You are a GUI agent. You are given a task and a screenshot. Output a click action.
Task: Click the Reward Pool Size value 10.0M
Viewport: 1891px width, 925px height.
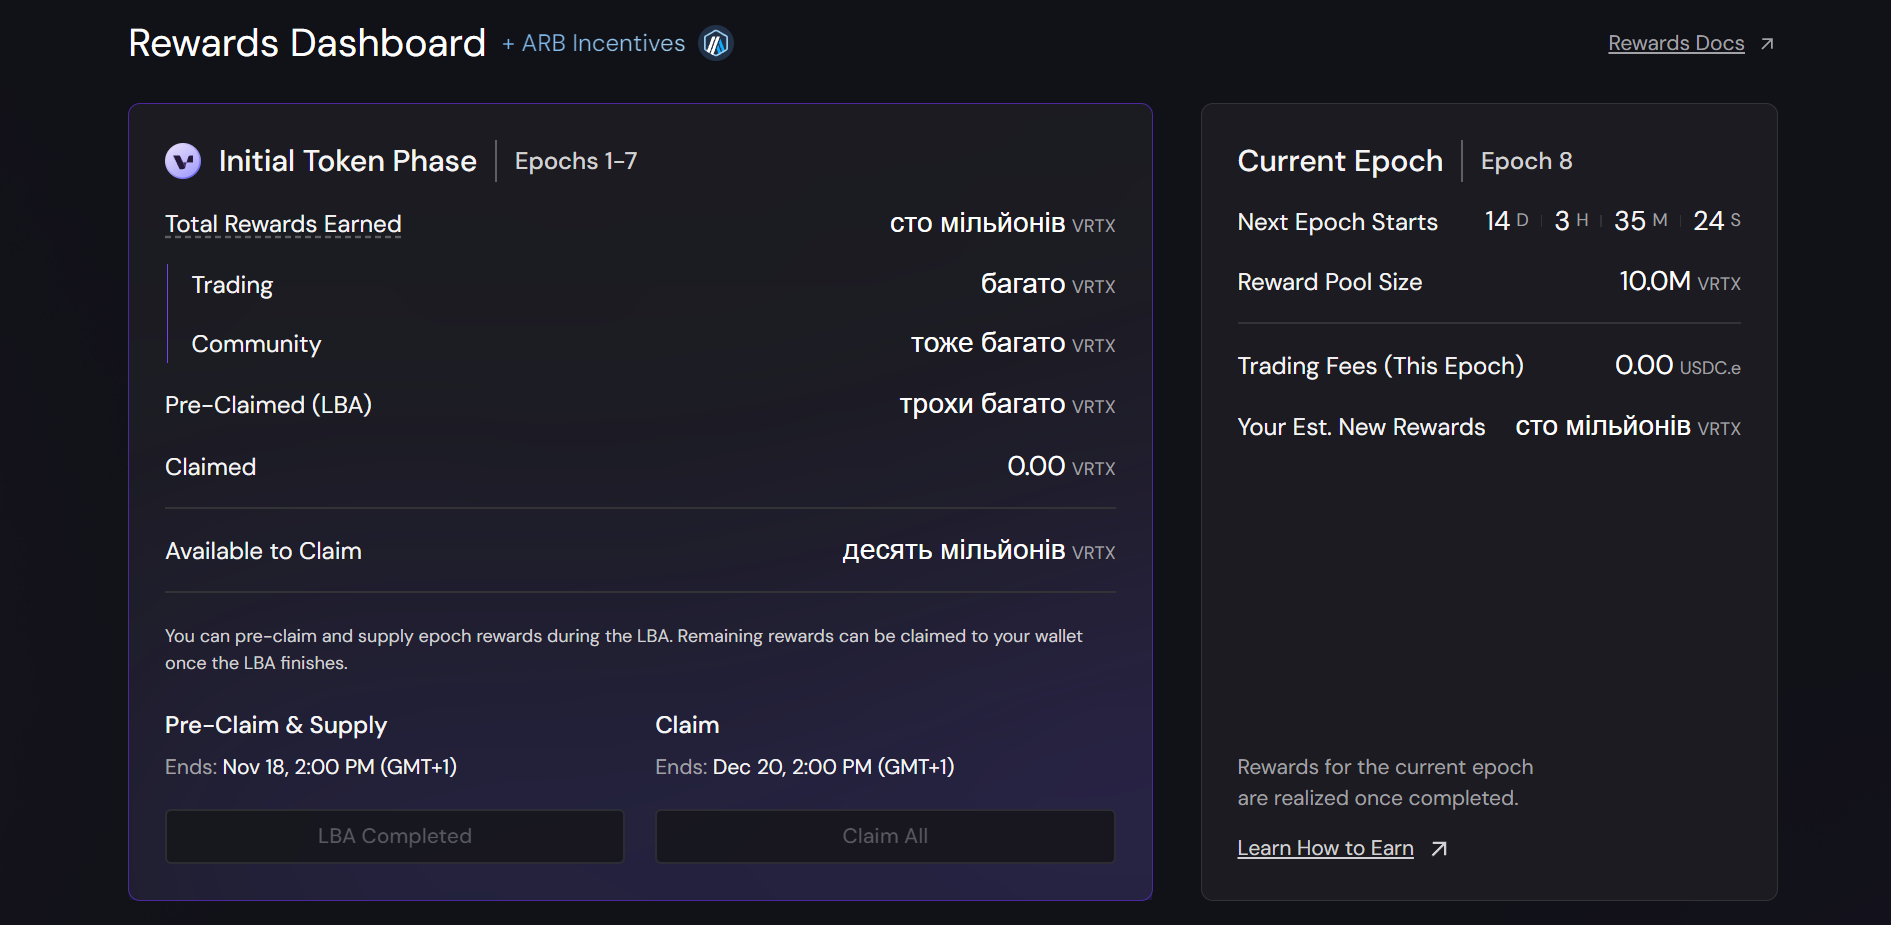[x=1655, y=282]
